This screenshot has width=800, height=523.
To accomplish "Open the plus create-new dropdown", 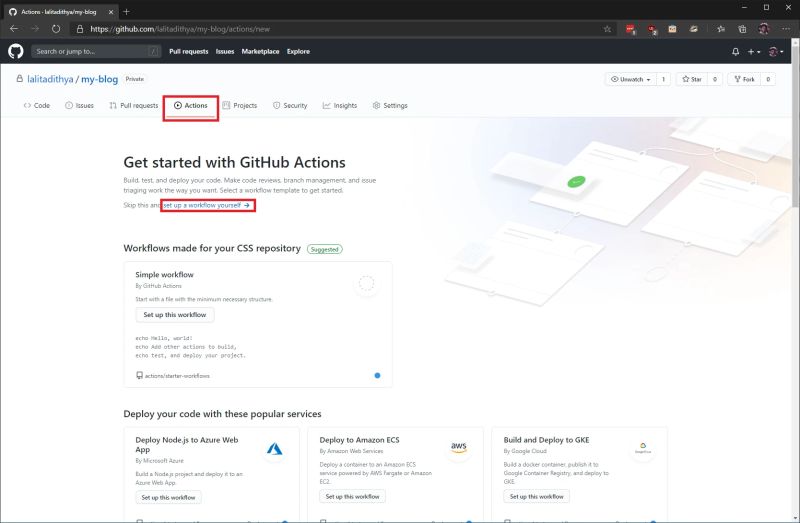I will coord(754,52).
